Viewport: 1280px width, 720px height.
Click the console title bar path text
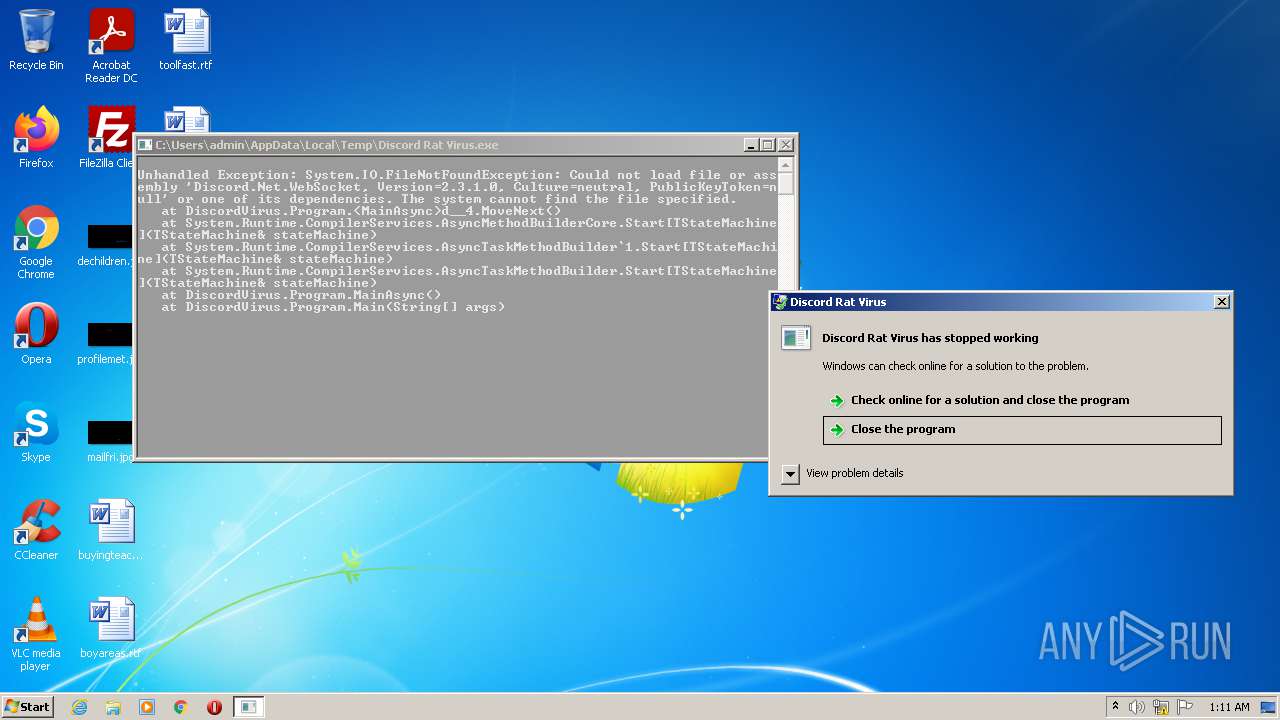click(x=326, y=145)
